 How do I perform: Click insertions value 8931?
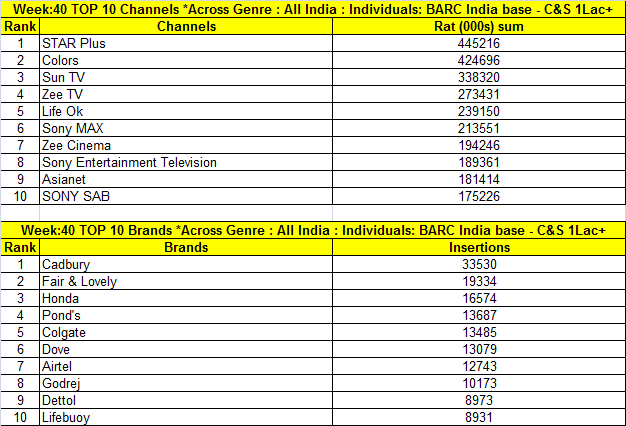pos(479,417)
